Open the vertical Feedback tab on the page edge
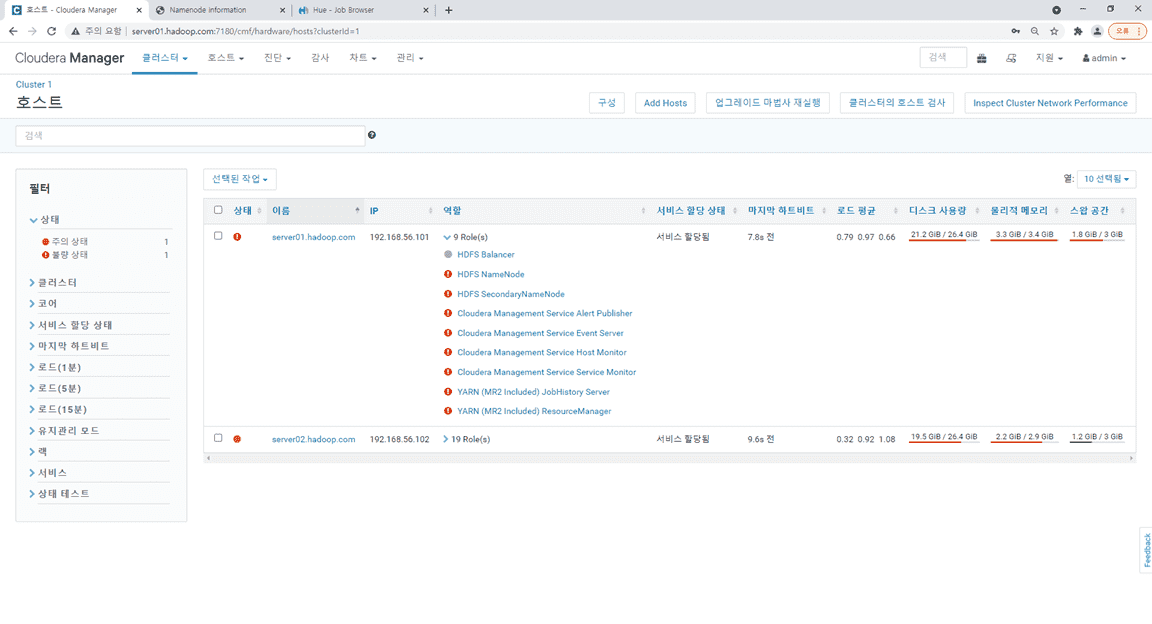Image resolution: width=1152 pixels, height=624 pixels. click(1146, 550)
